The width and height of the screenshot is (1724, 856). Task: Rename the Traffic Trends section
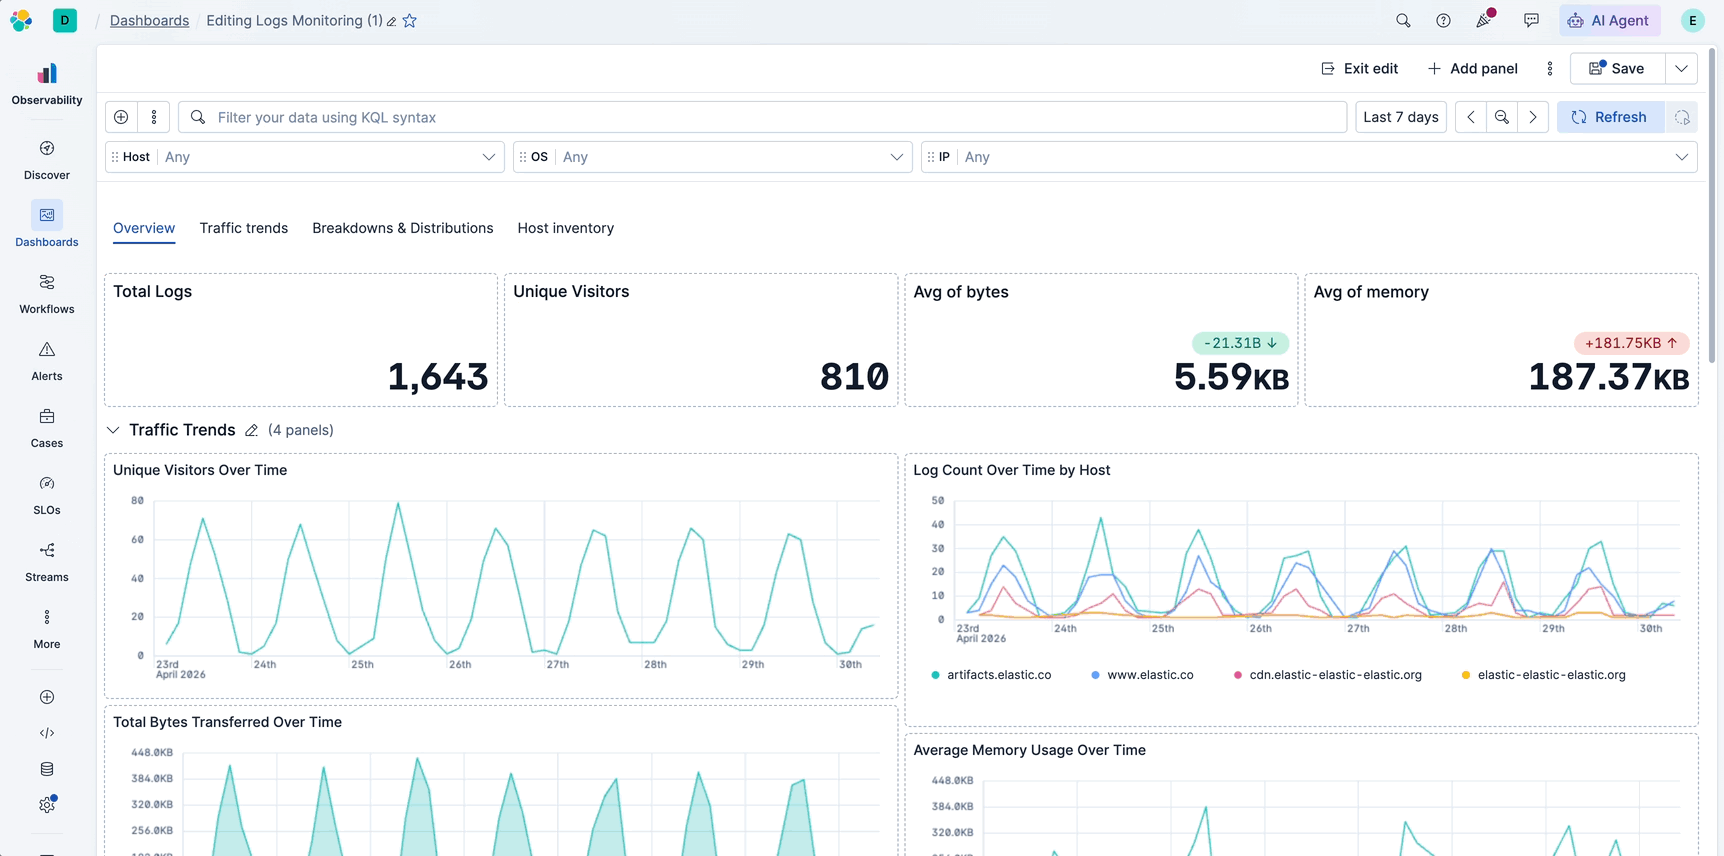252,430
